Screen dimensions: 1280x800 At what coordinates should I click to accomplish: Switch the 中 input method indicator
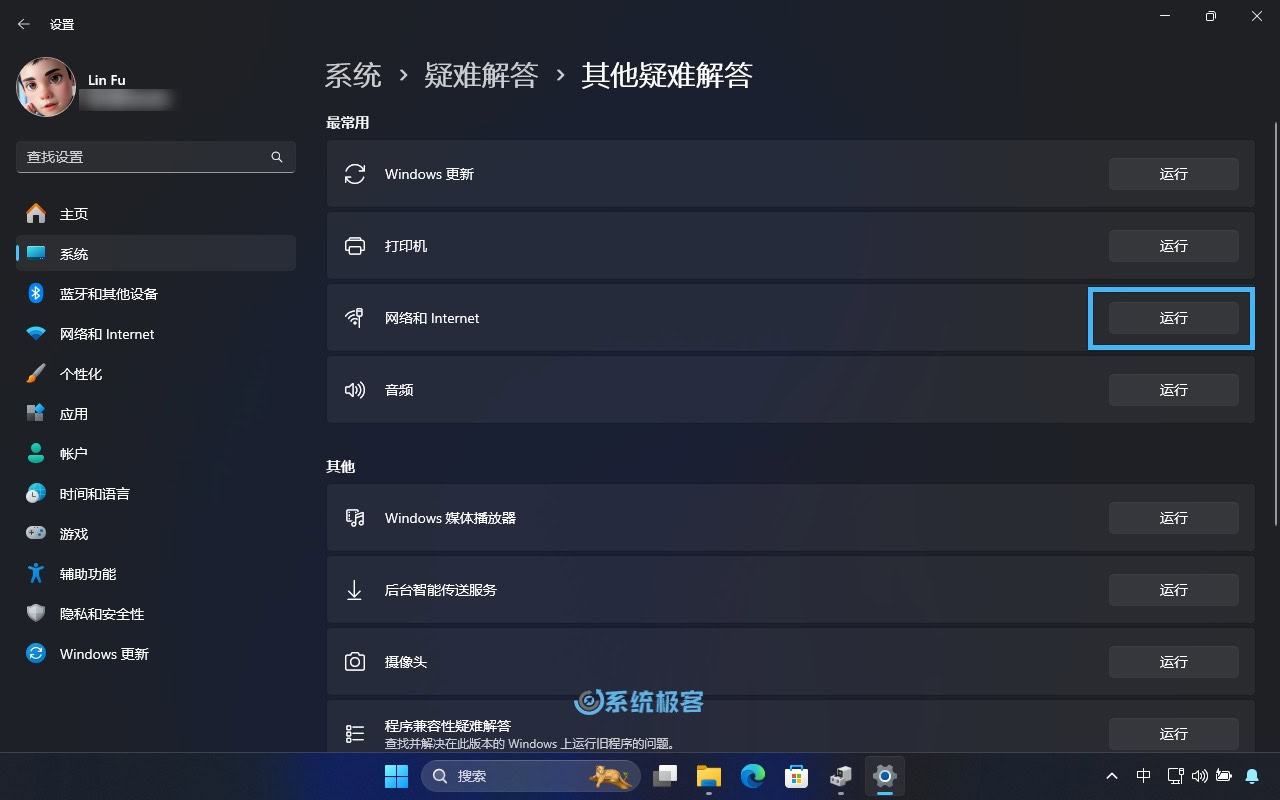click(1144, 776)
